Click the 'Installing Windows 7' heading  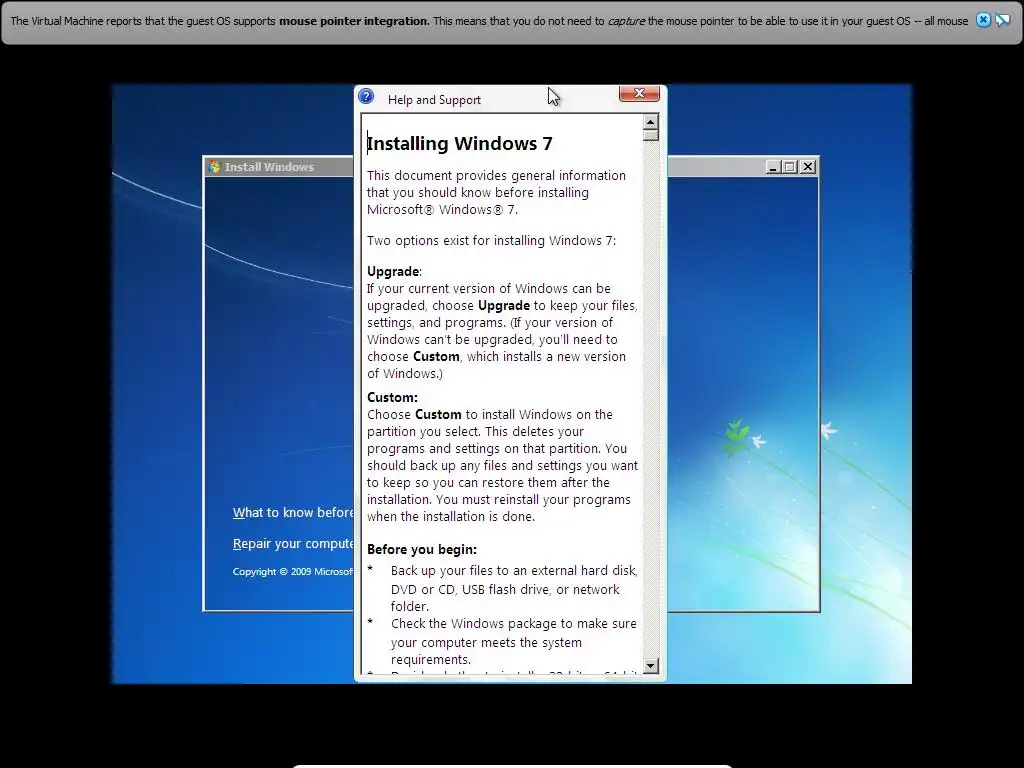460,143
